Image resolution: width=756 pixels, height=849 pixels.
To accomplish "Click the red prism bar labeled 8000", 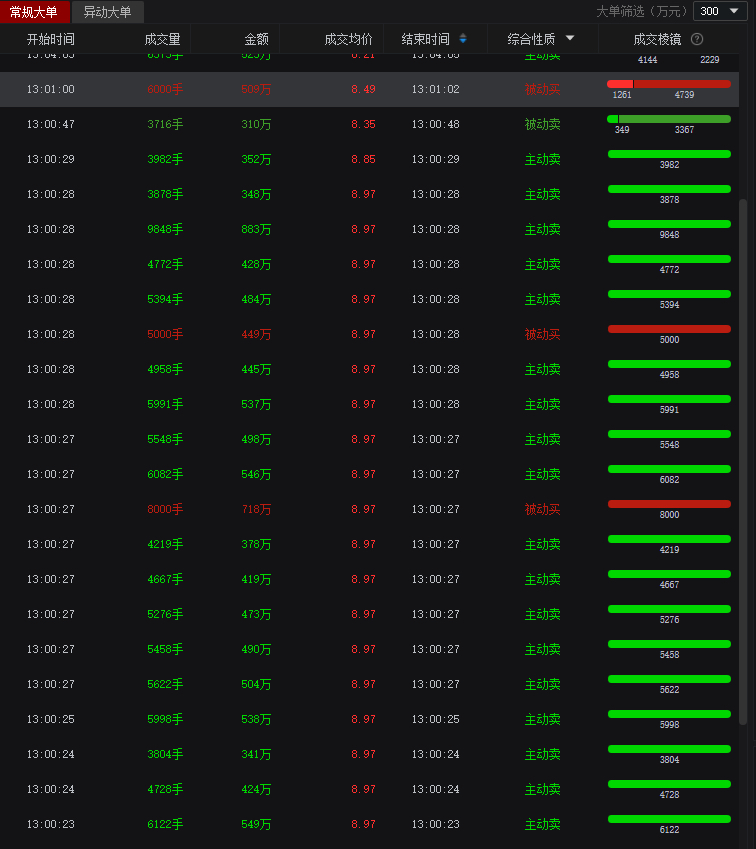I will (669, 504).
